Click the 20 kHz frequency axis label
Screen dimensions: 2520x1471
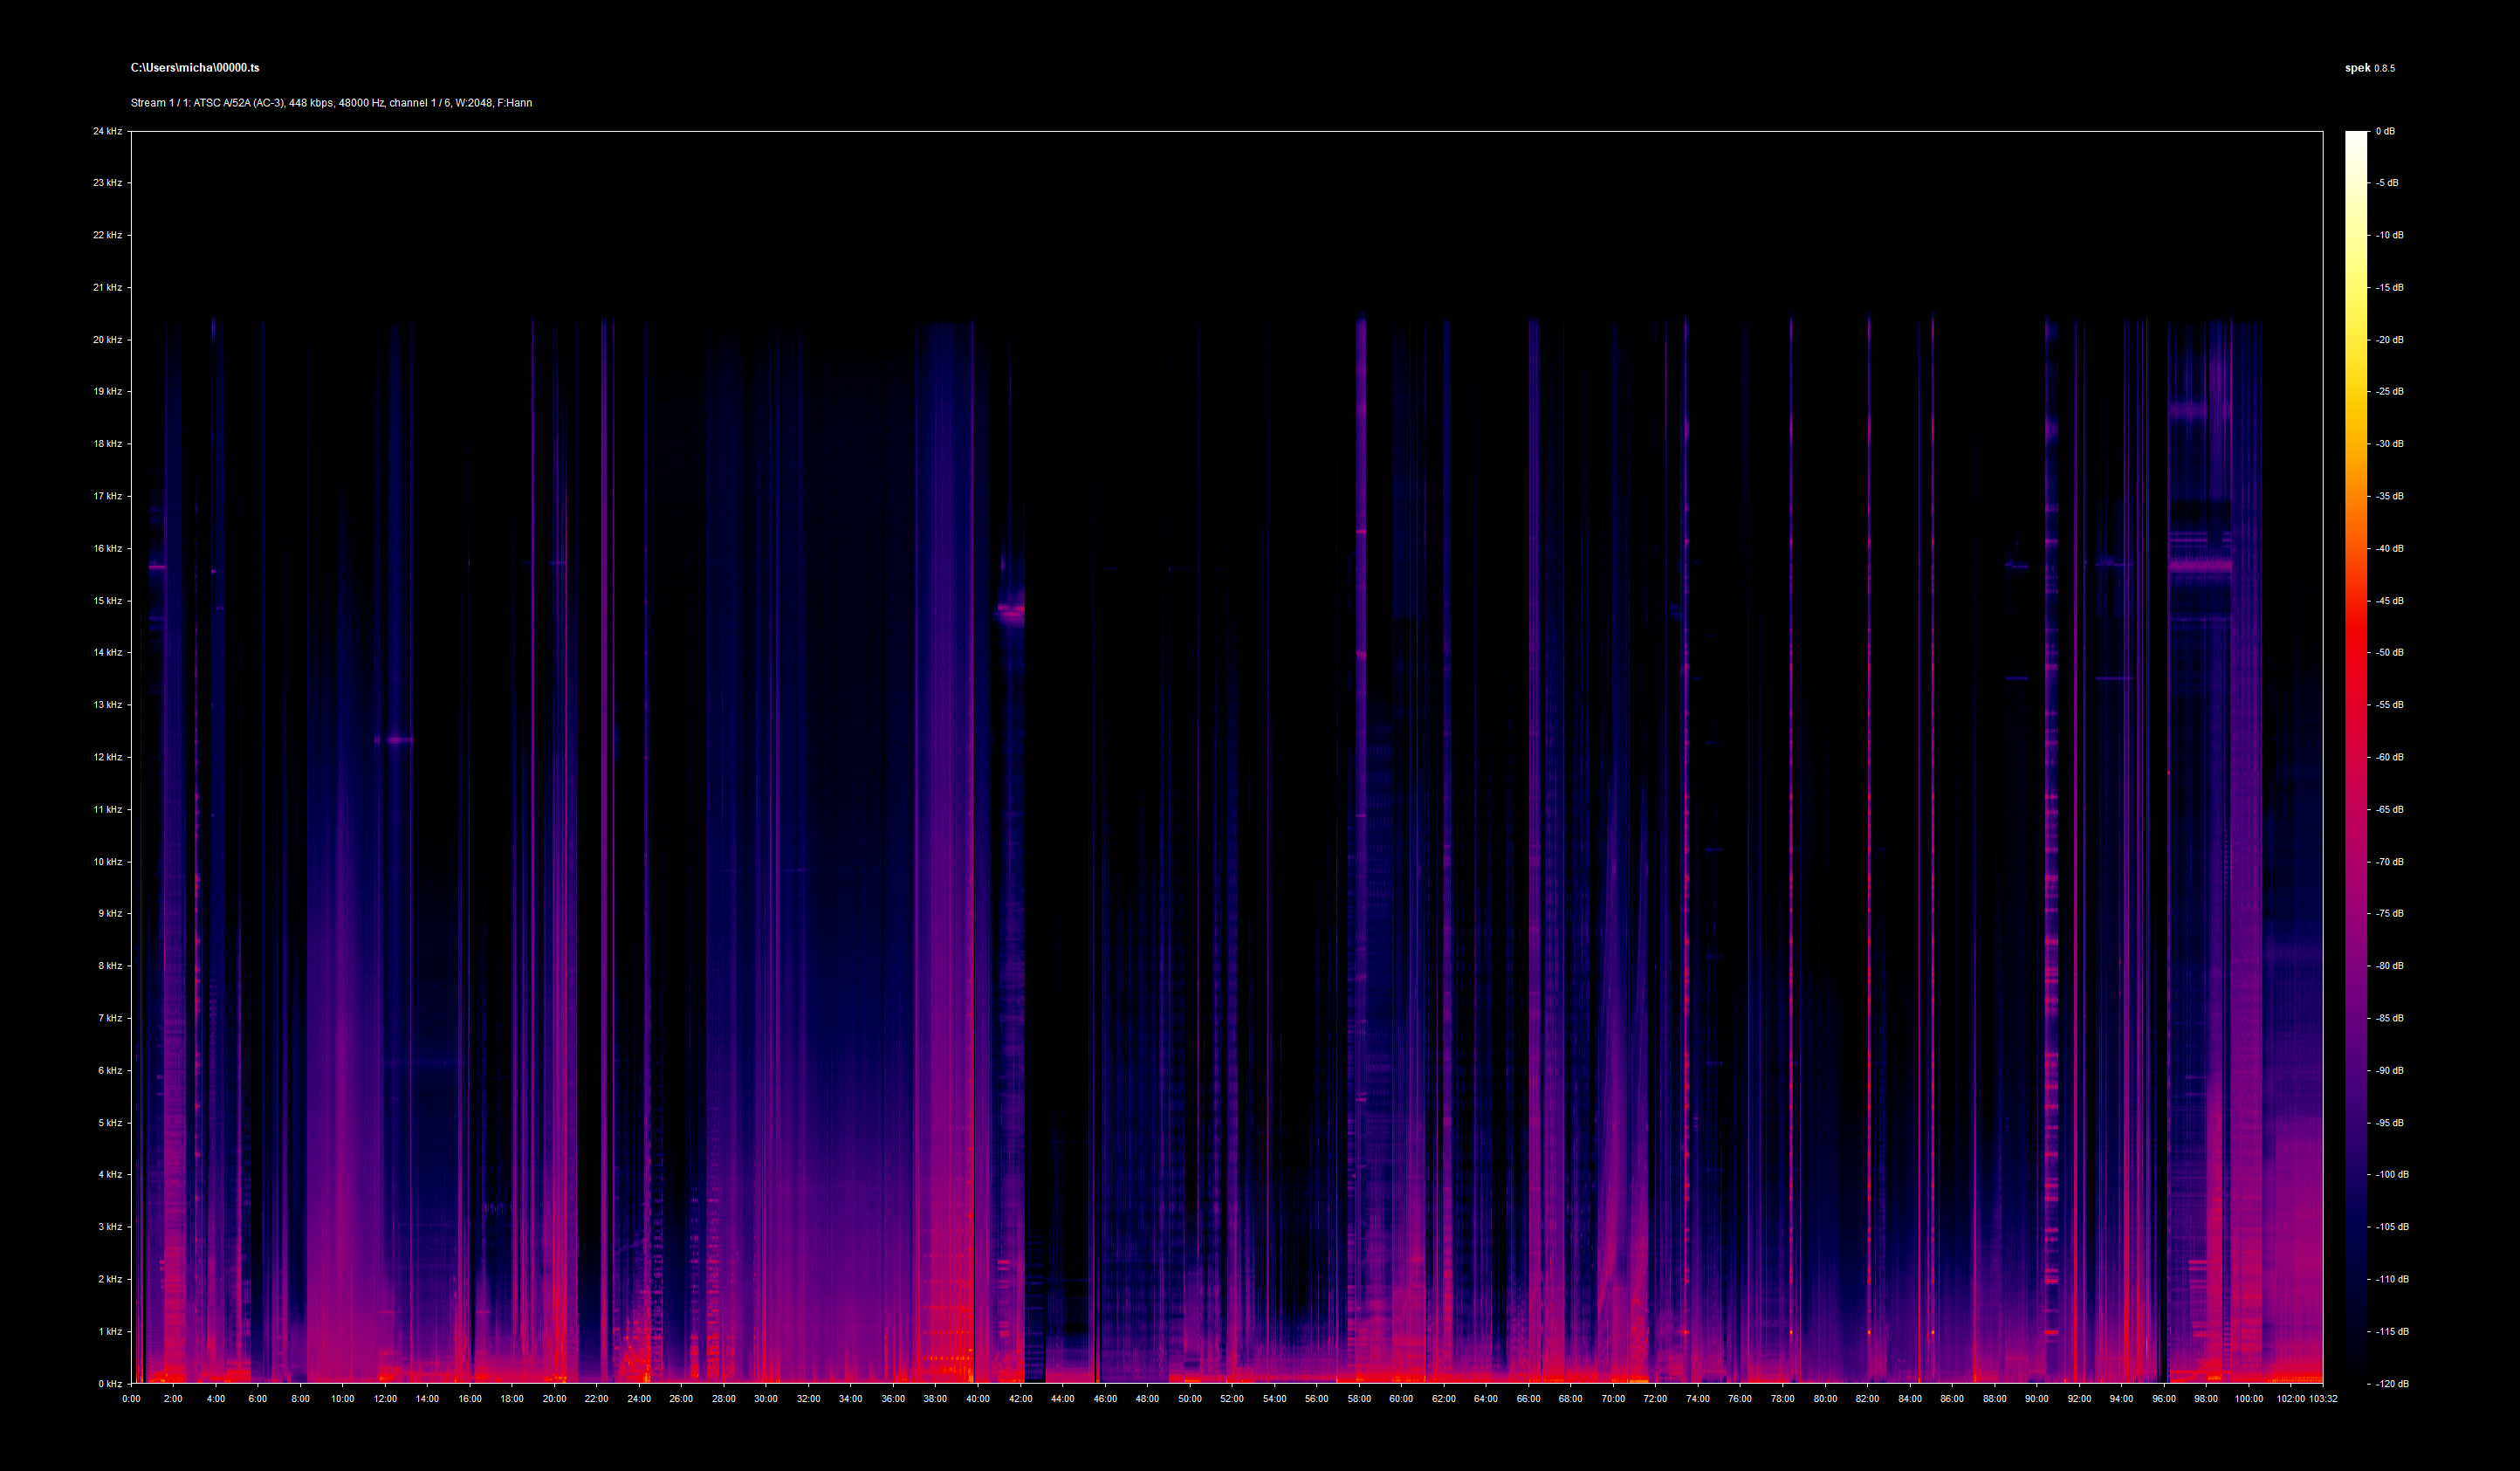tap(107, 340)
